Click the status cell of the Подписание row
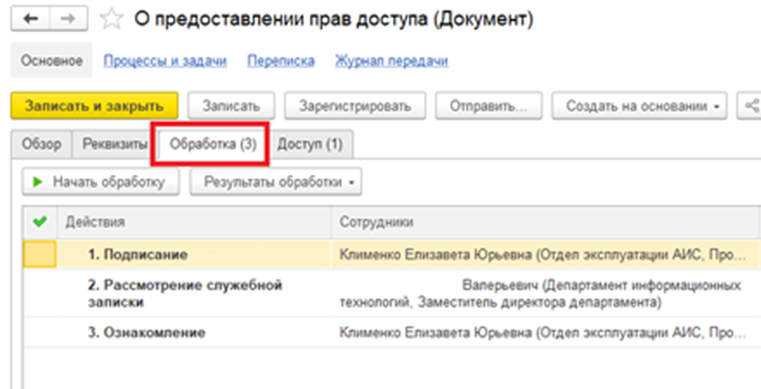The height and width of the screenshot is (389, 761). point(40,254)
